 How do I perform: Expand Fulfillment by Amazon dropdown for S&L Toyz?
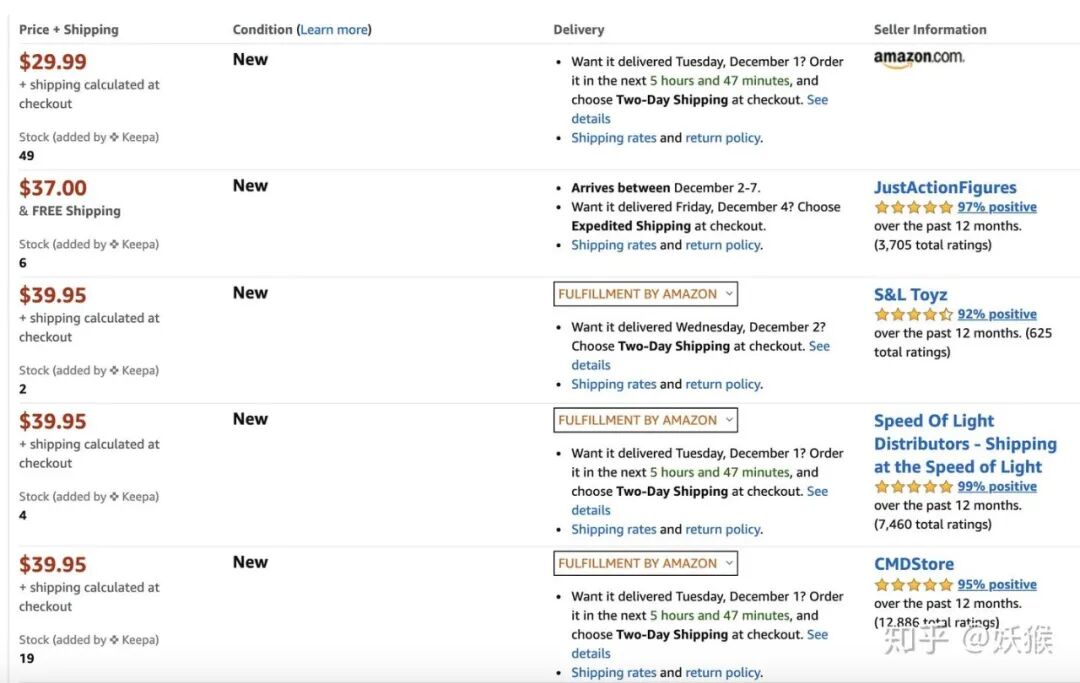[x=645, y=294]
